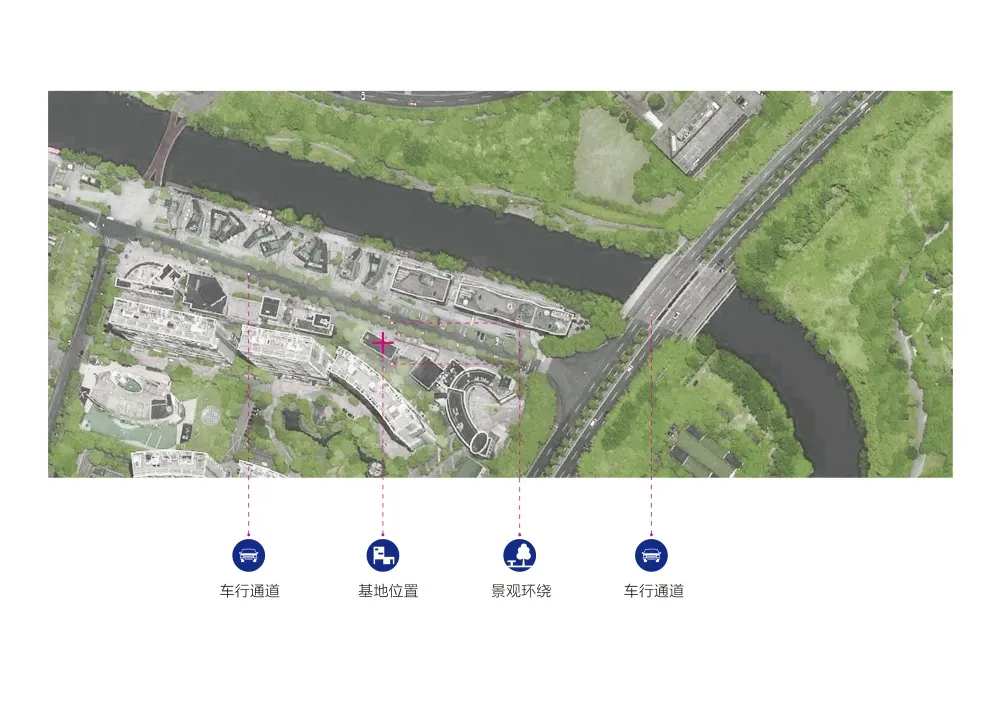Click the car icon linked to the tree-lined street
This screenshot has height=707, width=1000.
249,554
